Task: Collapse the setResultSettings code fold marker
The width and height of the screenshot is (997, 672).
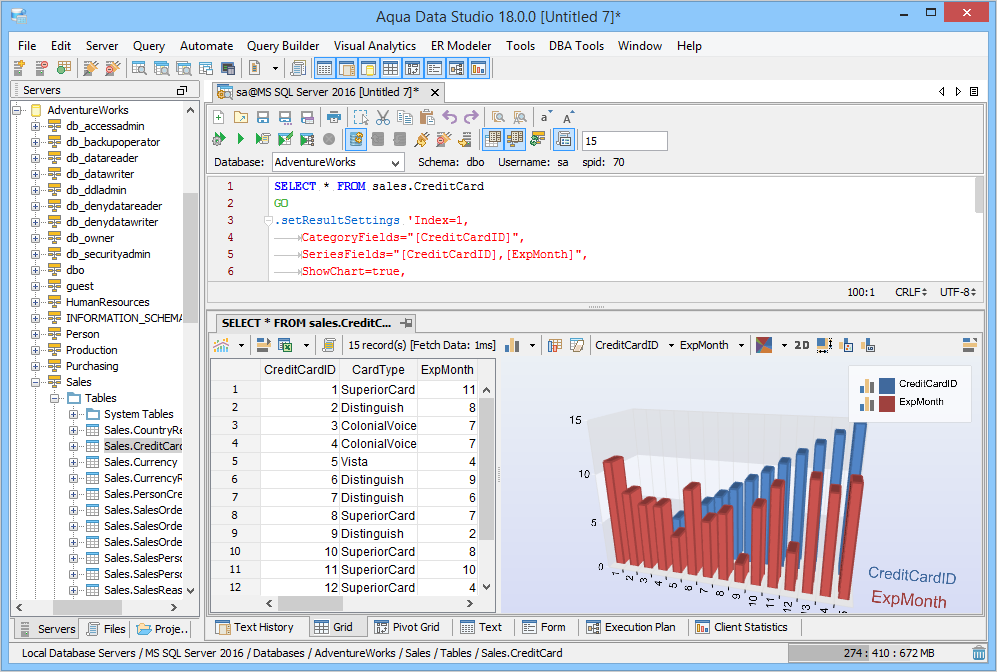Action: [268, 221]
